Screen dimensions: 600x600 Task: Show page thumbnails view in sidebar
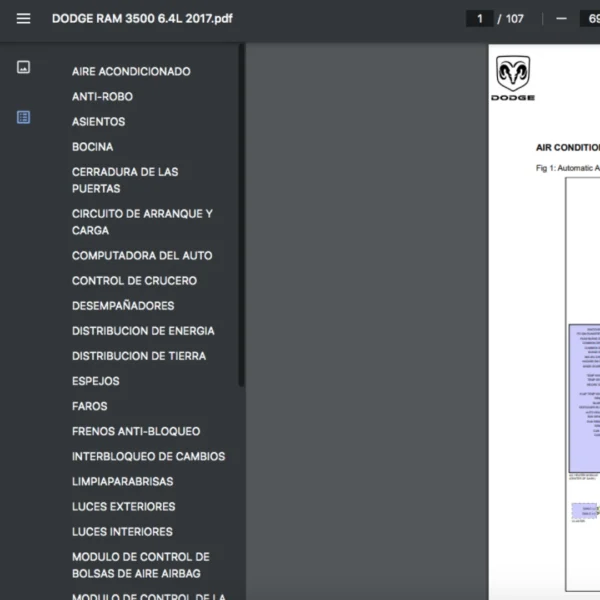tap(23, 67)
